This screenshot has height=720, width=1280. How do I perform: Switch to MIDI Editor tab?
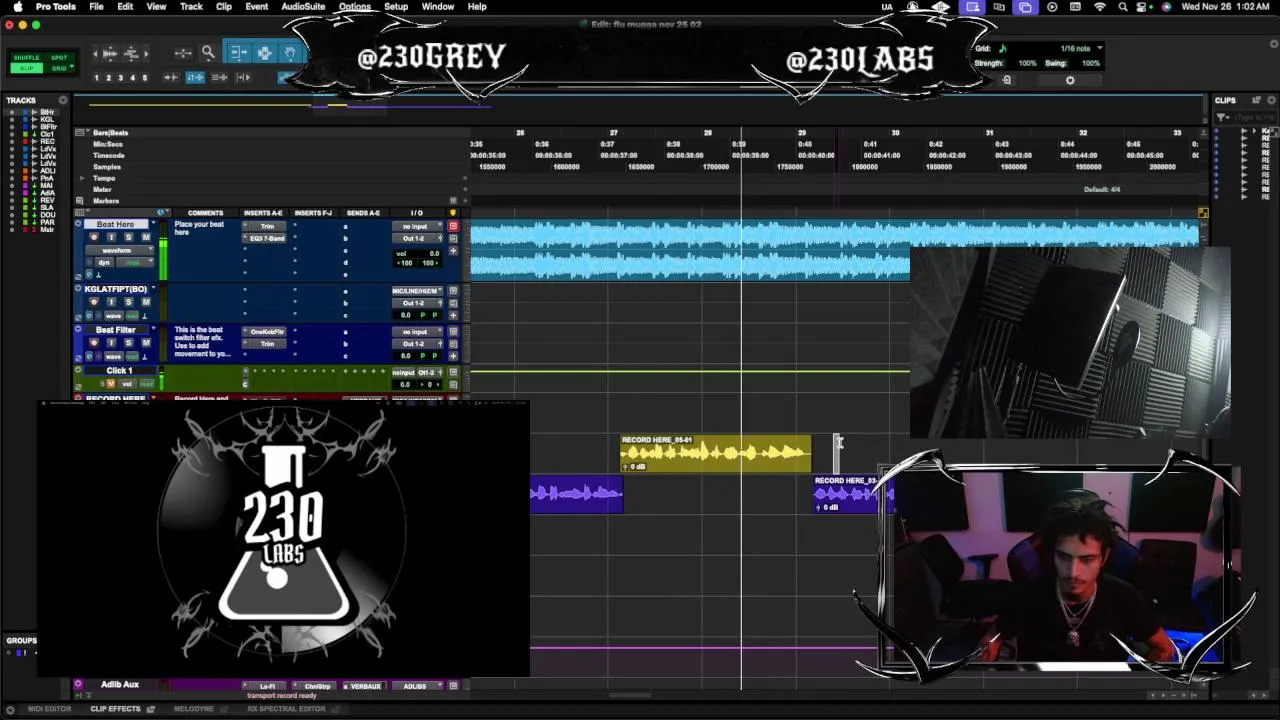pos(49,709)
